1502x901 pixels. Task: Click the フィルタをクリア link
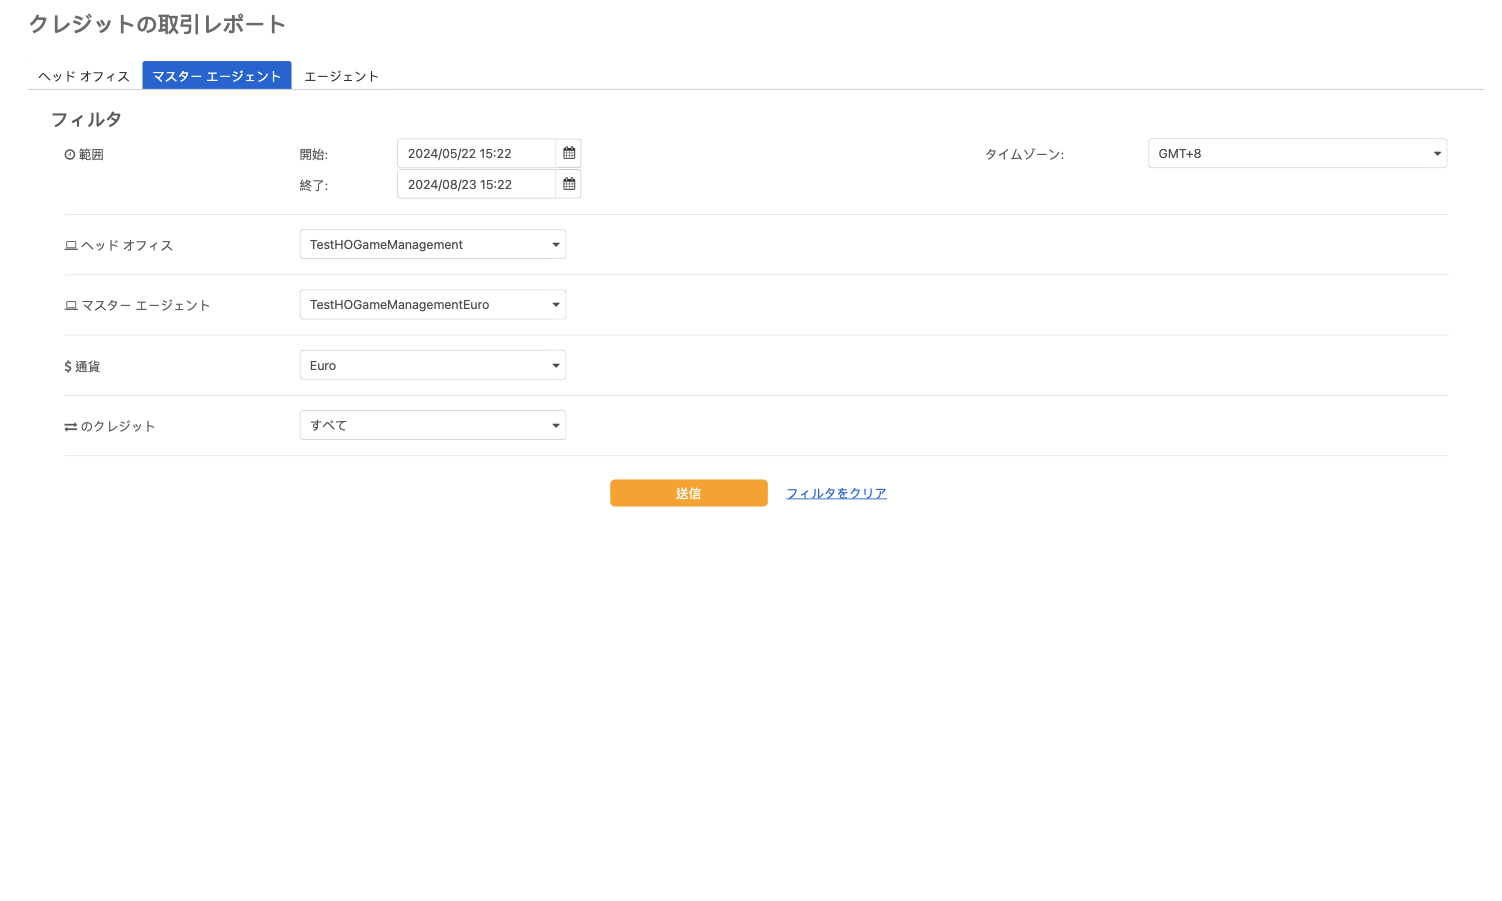point(836,493)
